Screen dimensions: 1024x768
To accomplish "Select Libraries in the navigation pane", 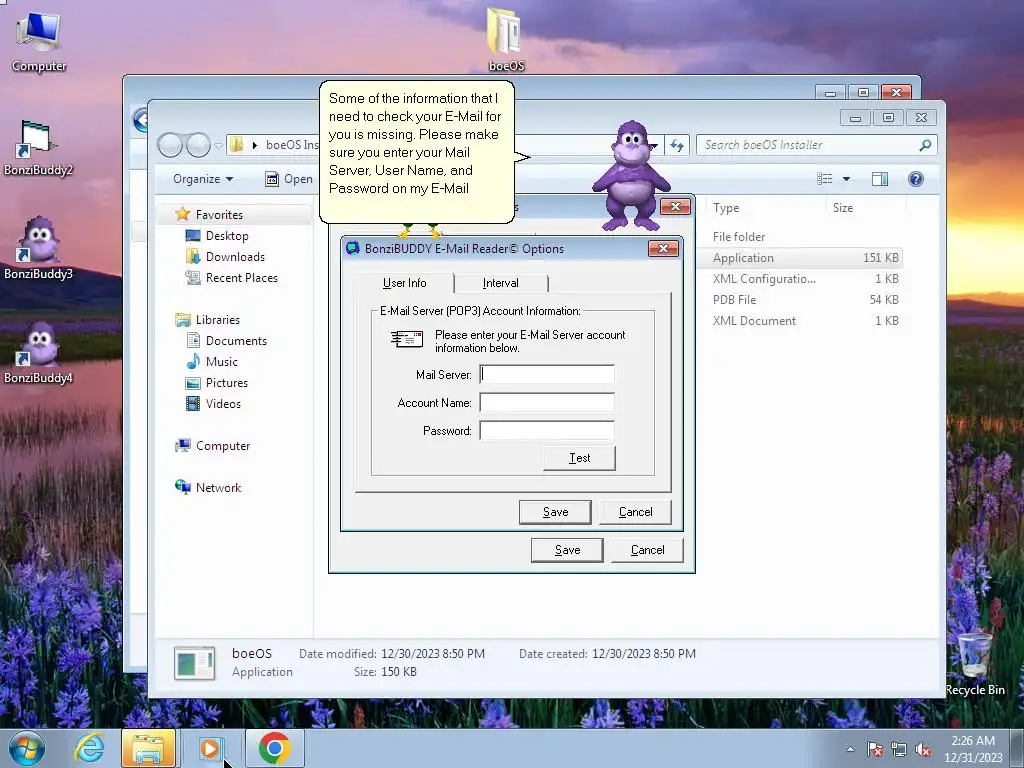I will (217, 319).
